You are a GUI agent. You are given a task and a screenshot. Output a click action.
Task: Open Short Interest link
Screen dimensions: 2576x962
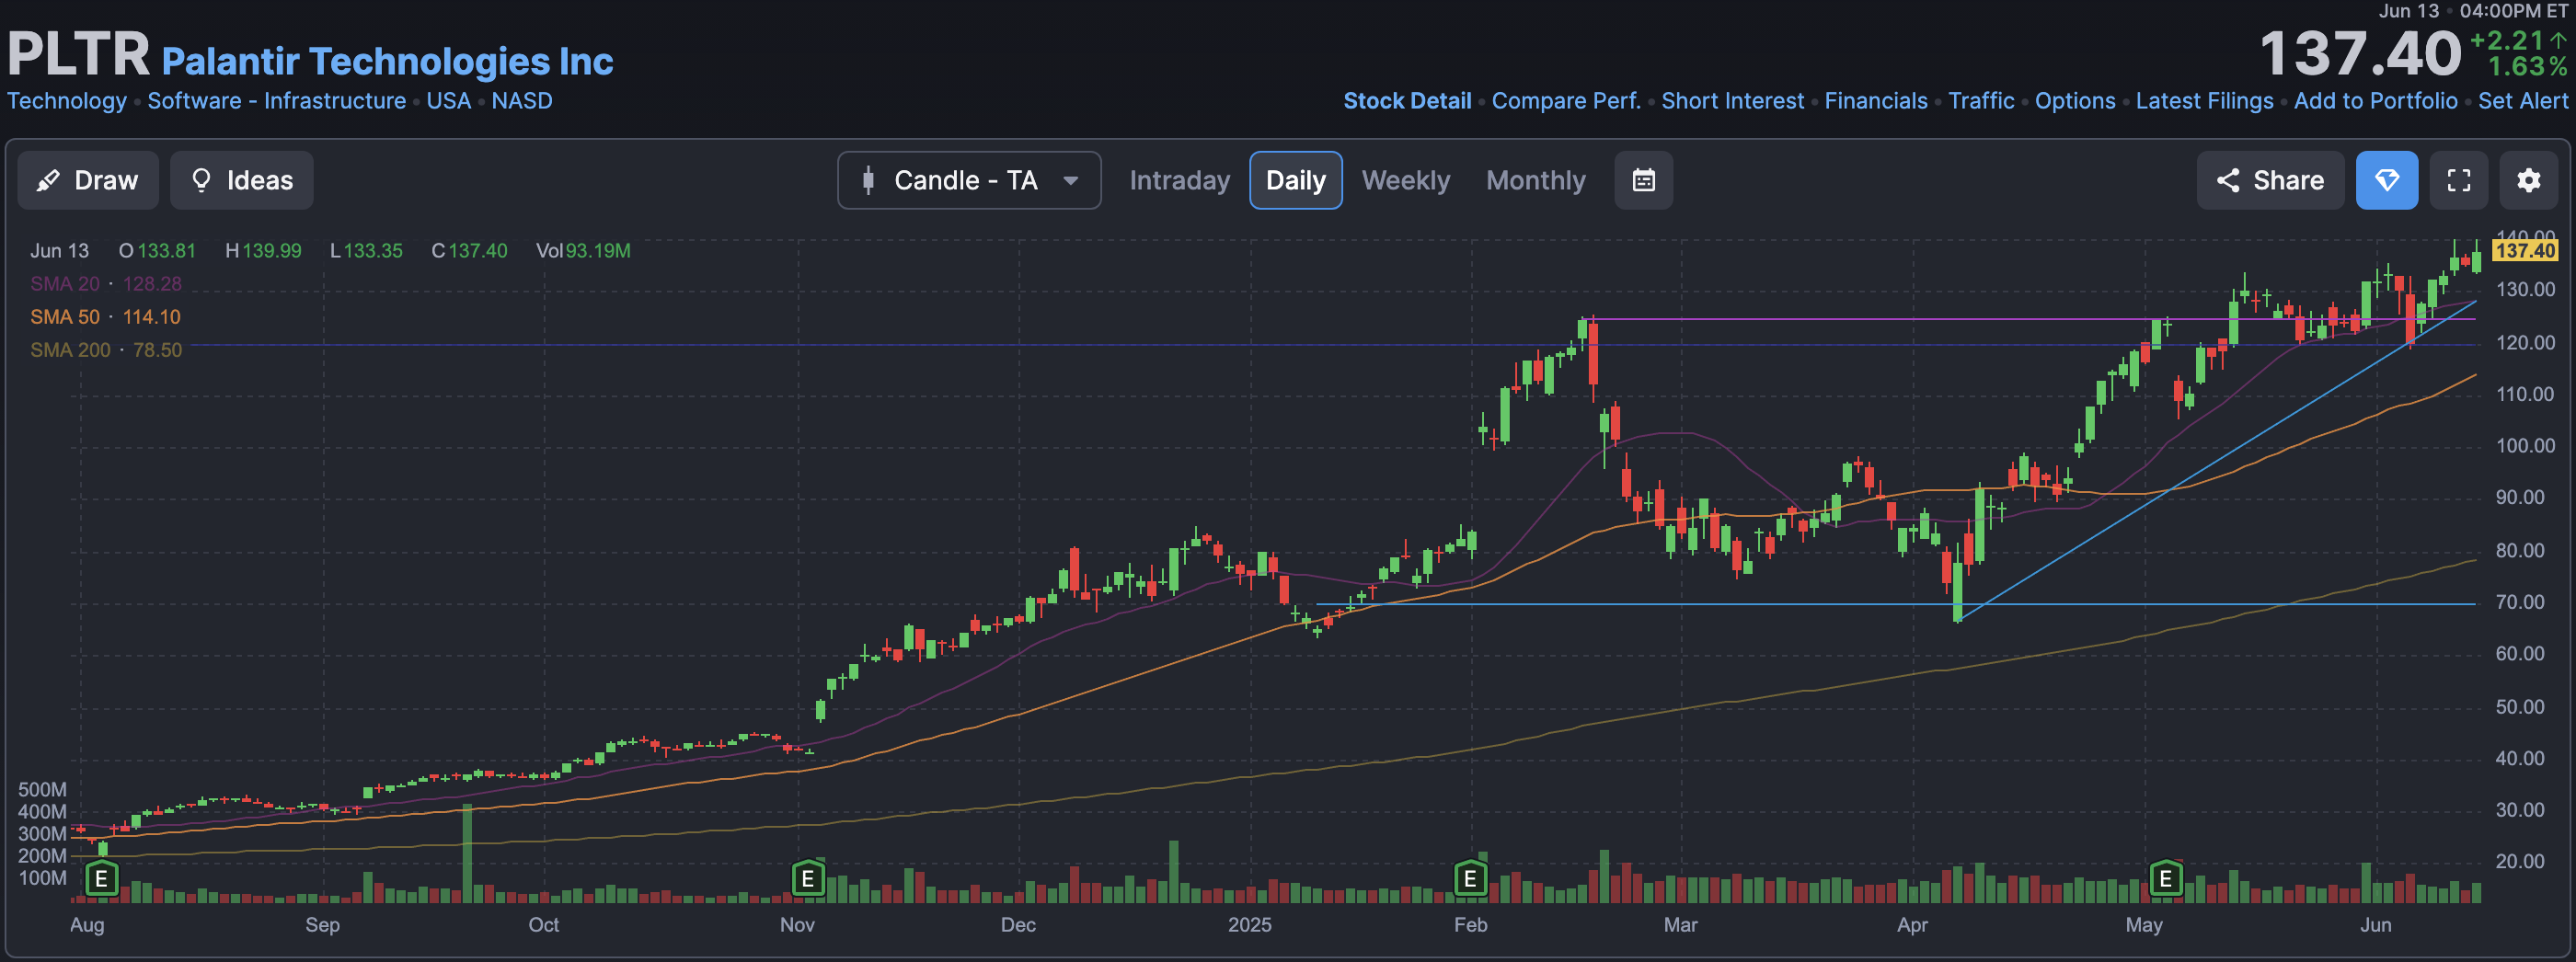coord(1732,101)
